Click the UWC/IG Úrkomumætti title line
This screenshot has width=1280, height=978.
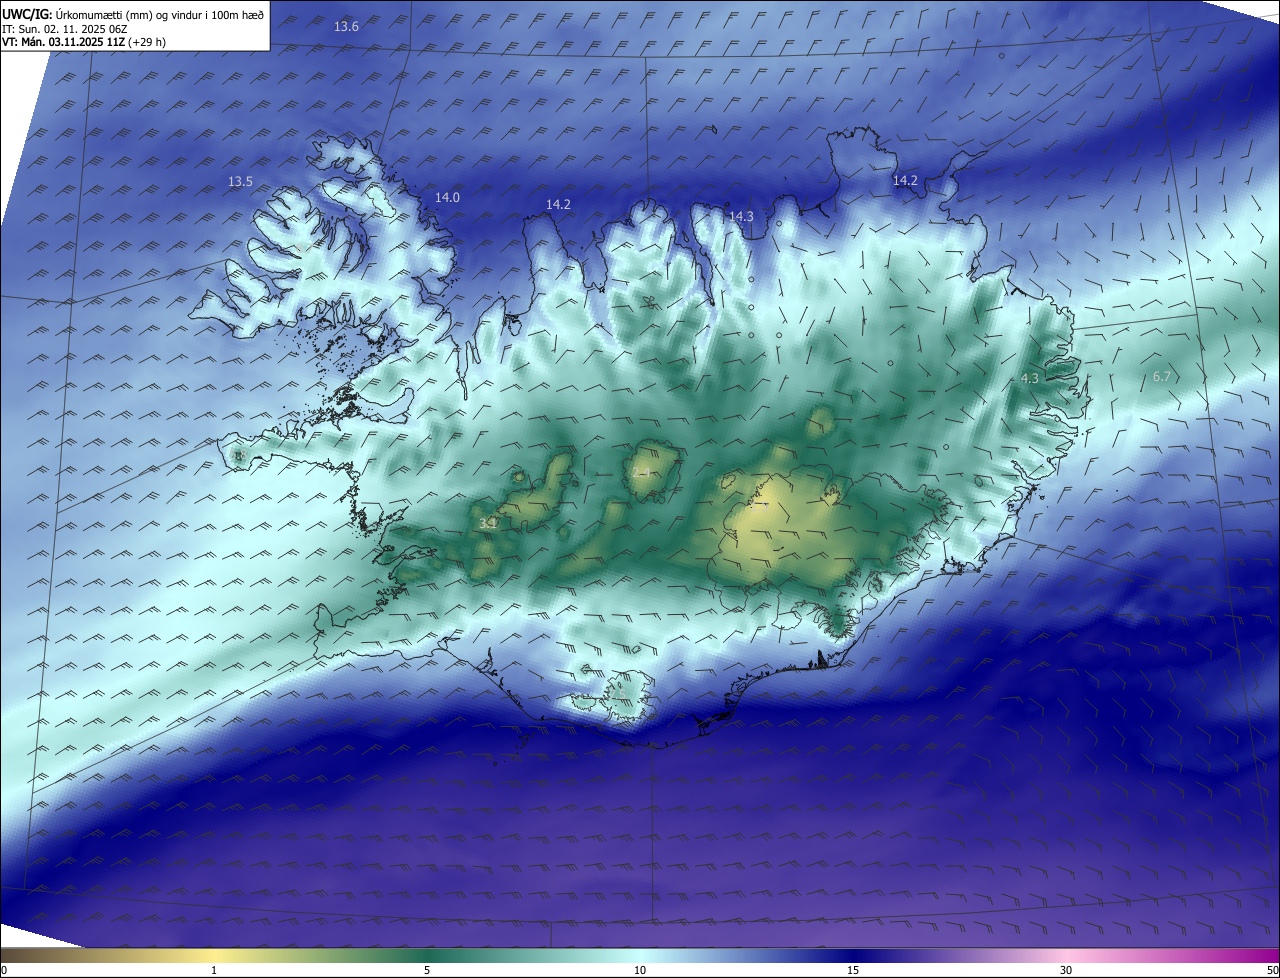(133, 13)
